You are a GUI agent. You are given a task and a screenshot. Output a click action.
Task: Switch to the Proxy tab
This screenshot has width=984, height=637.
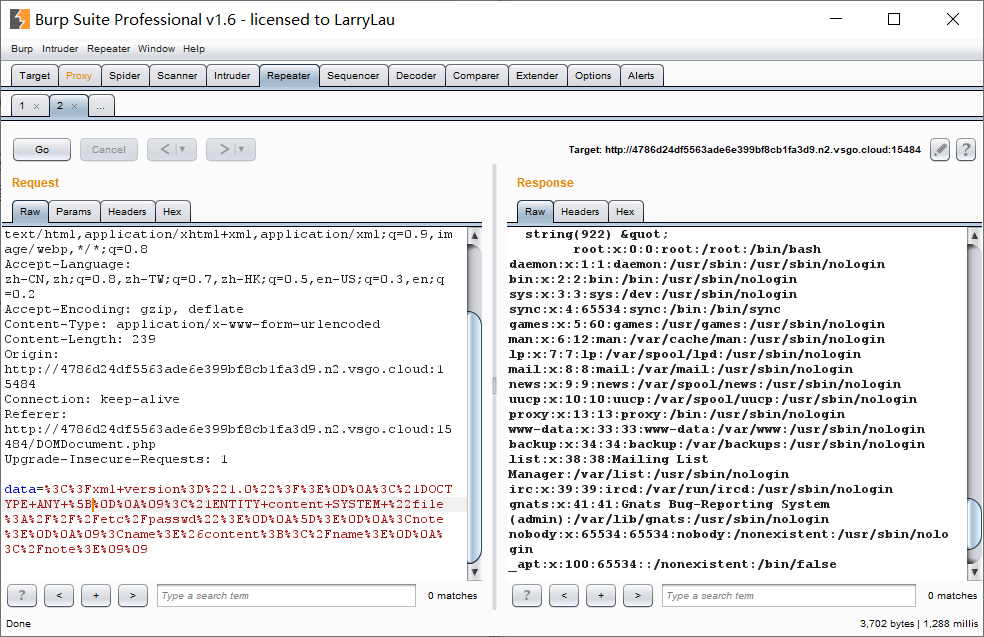(79, 75)
